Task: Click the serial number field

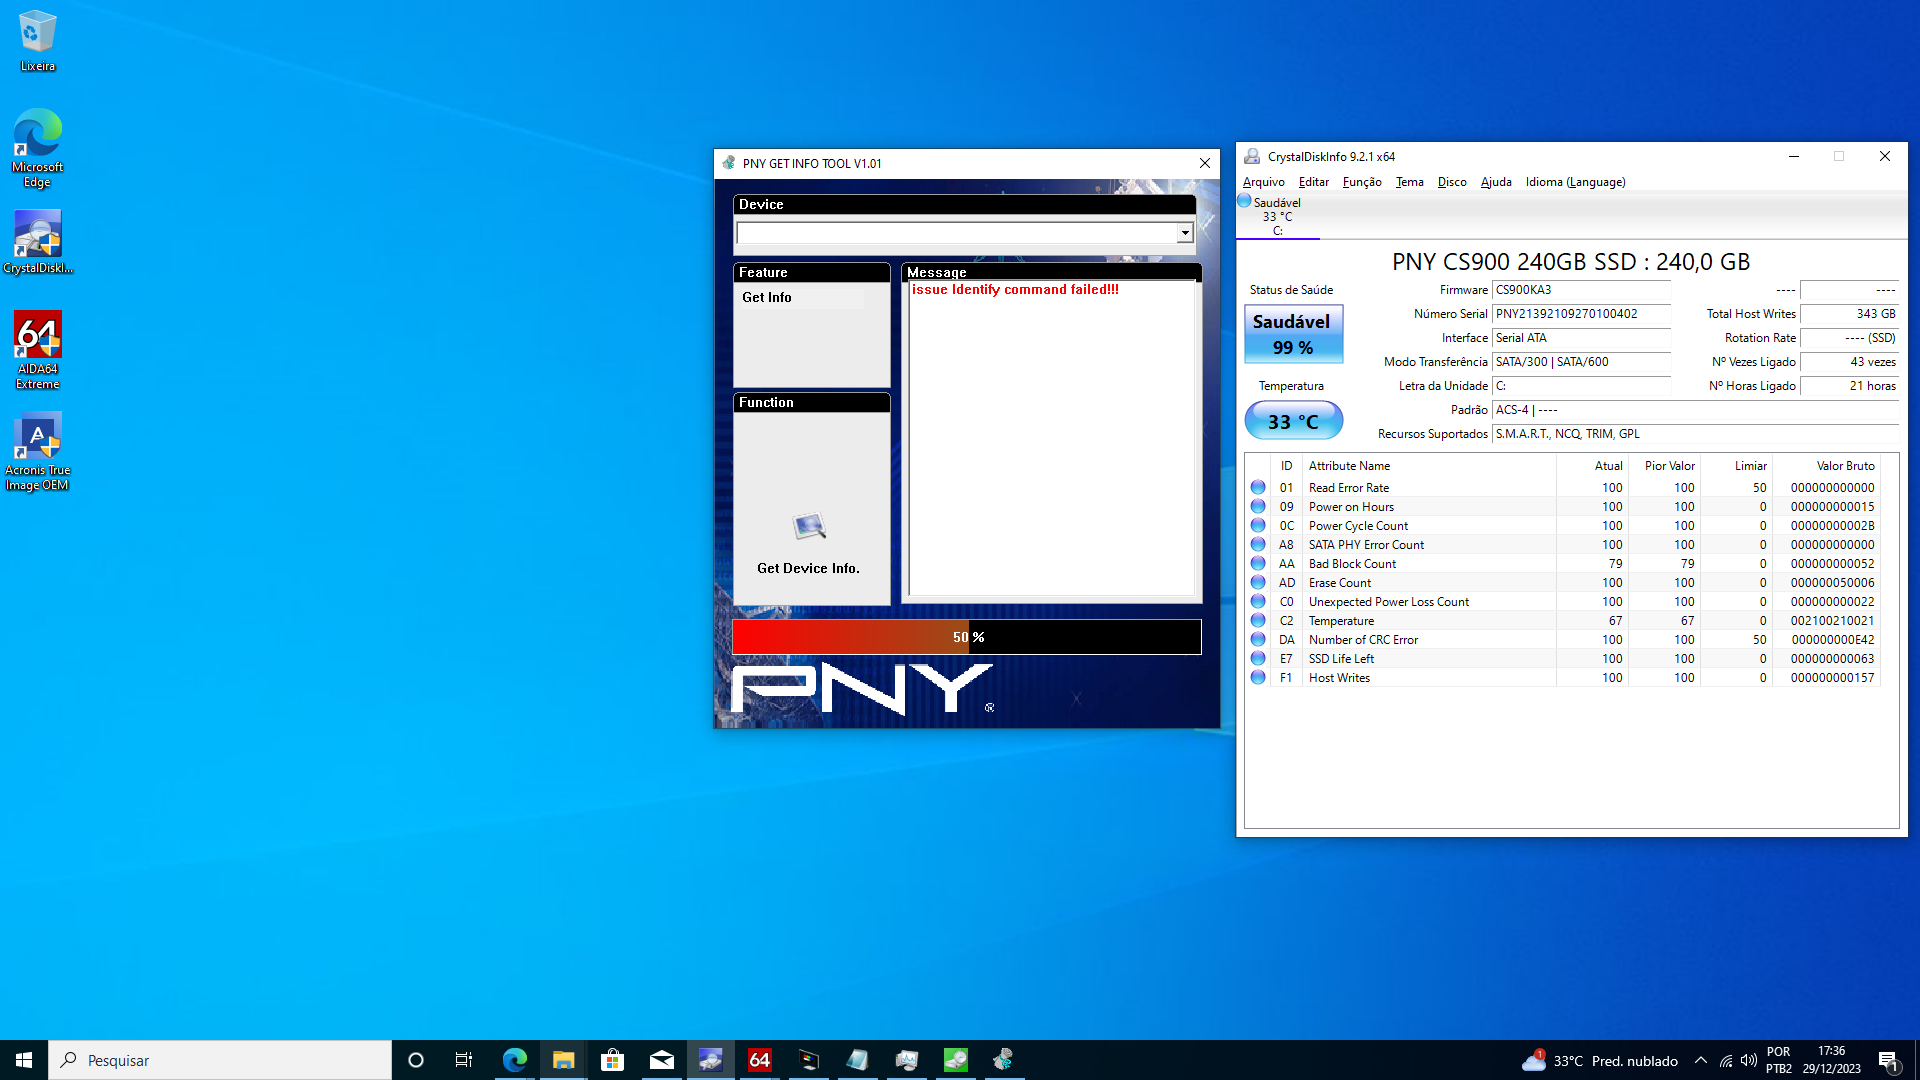Action: 1581,314
